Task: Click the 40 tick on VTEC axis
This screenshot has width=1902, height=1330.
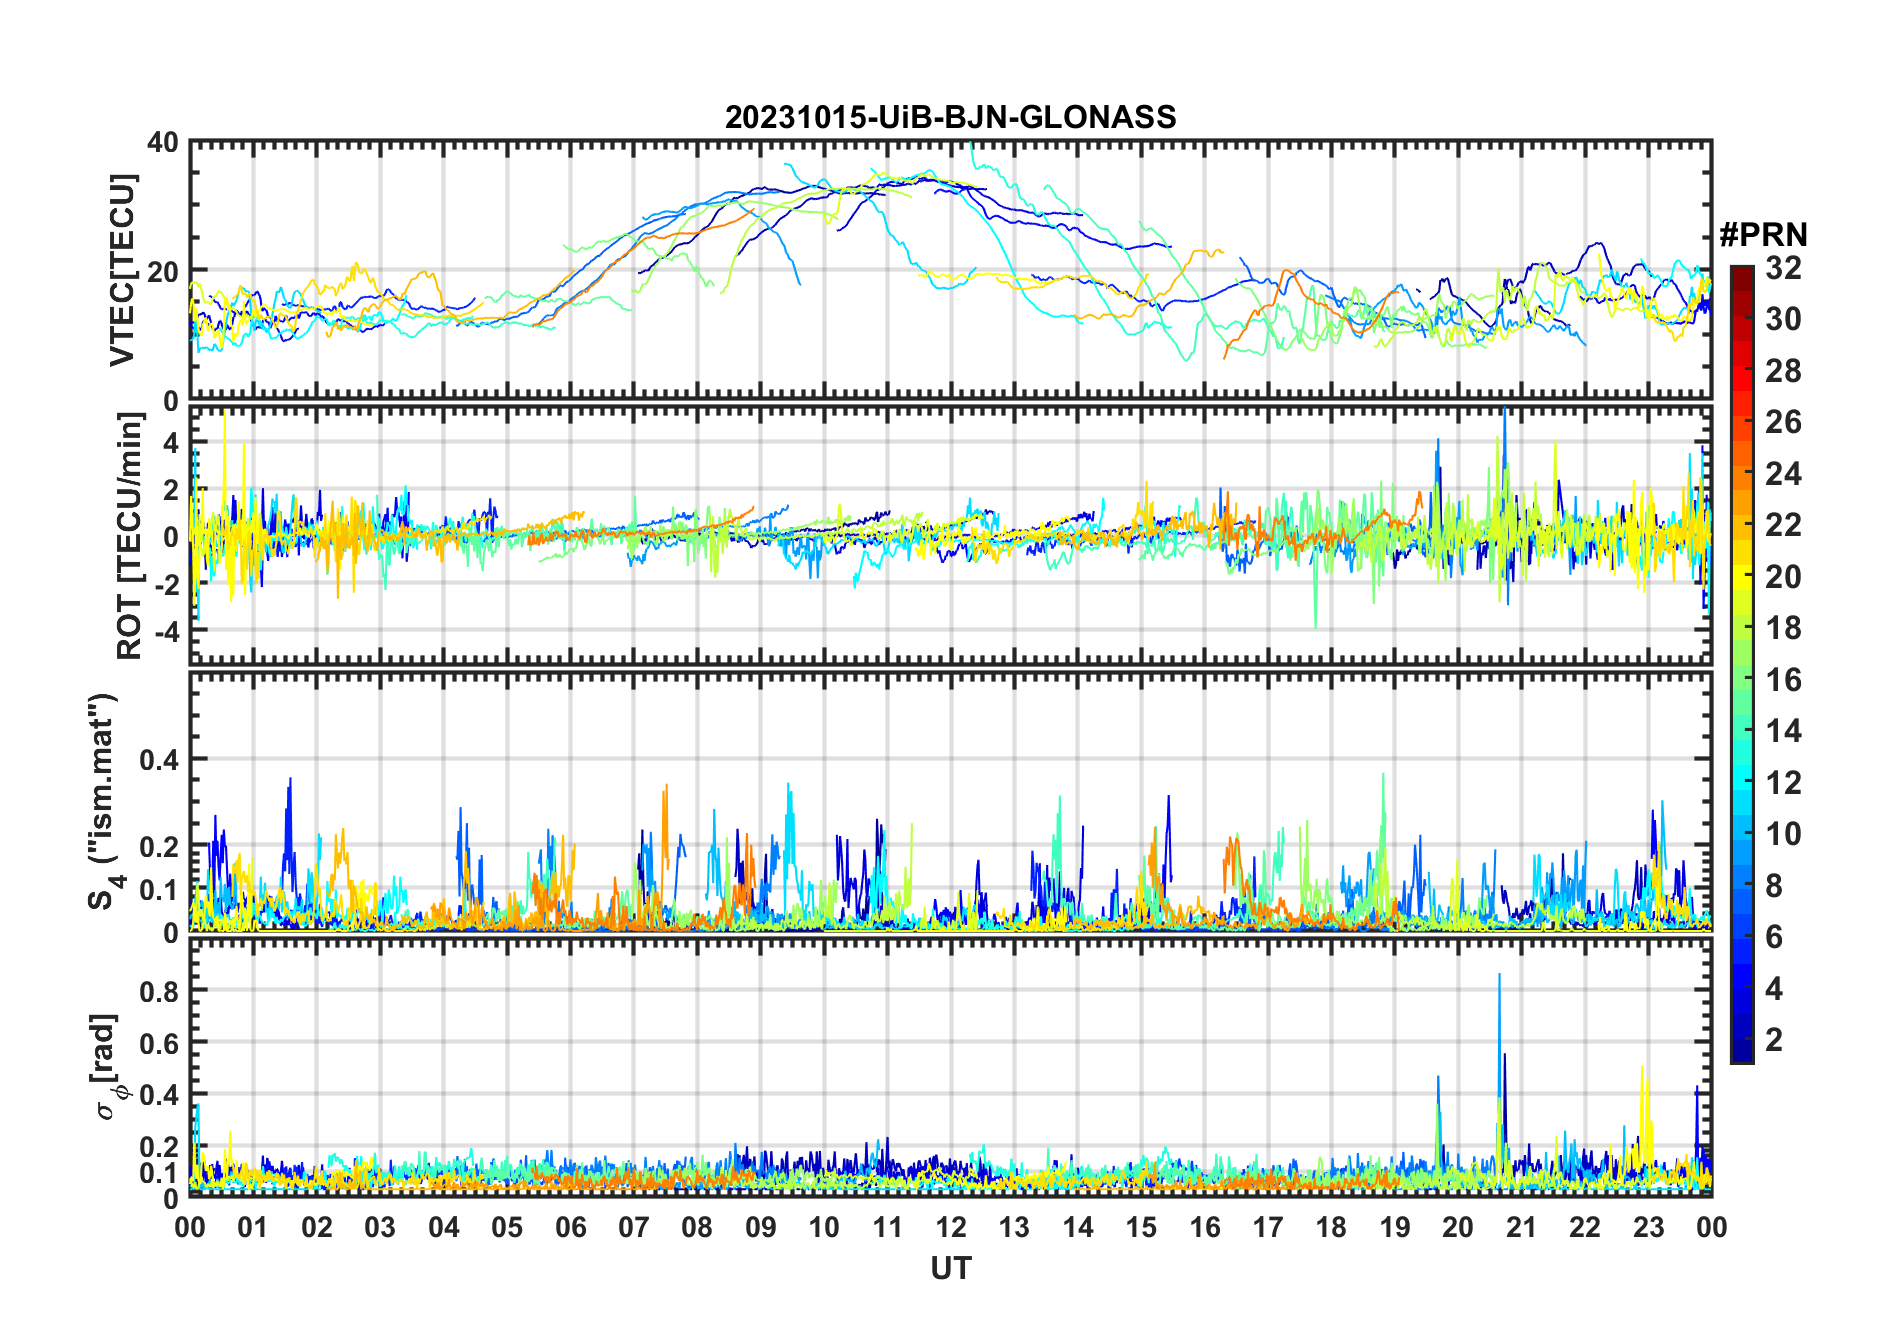Action: point(163,142)
